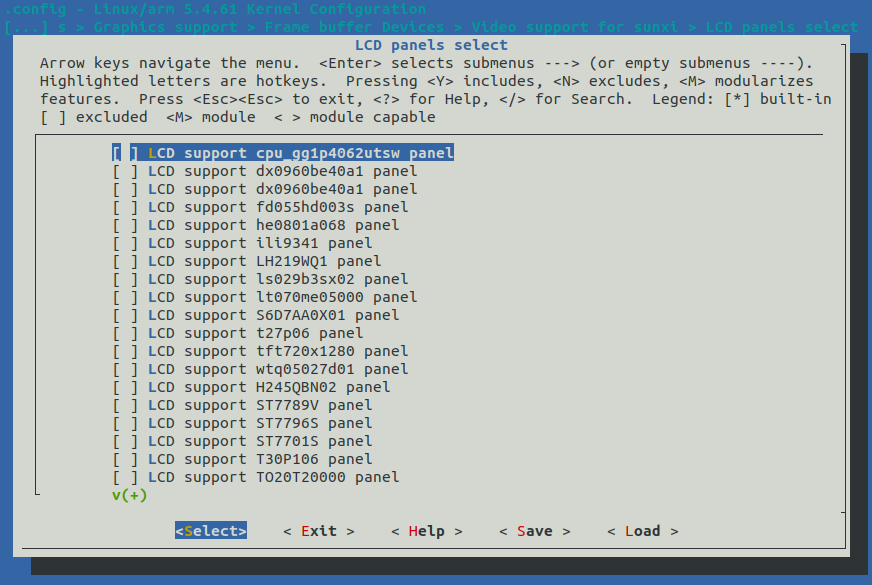Click the Exit button
This screenshot has height=585, width=872.
(319, 531)
